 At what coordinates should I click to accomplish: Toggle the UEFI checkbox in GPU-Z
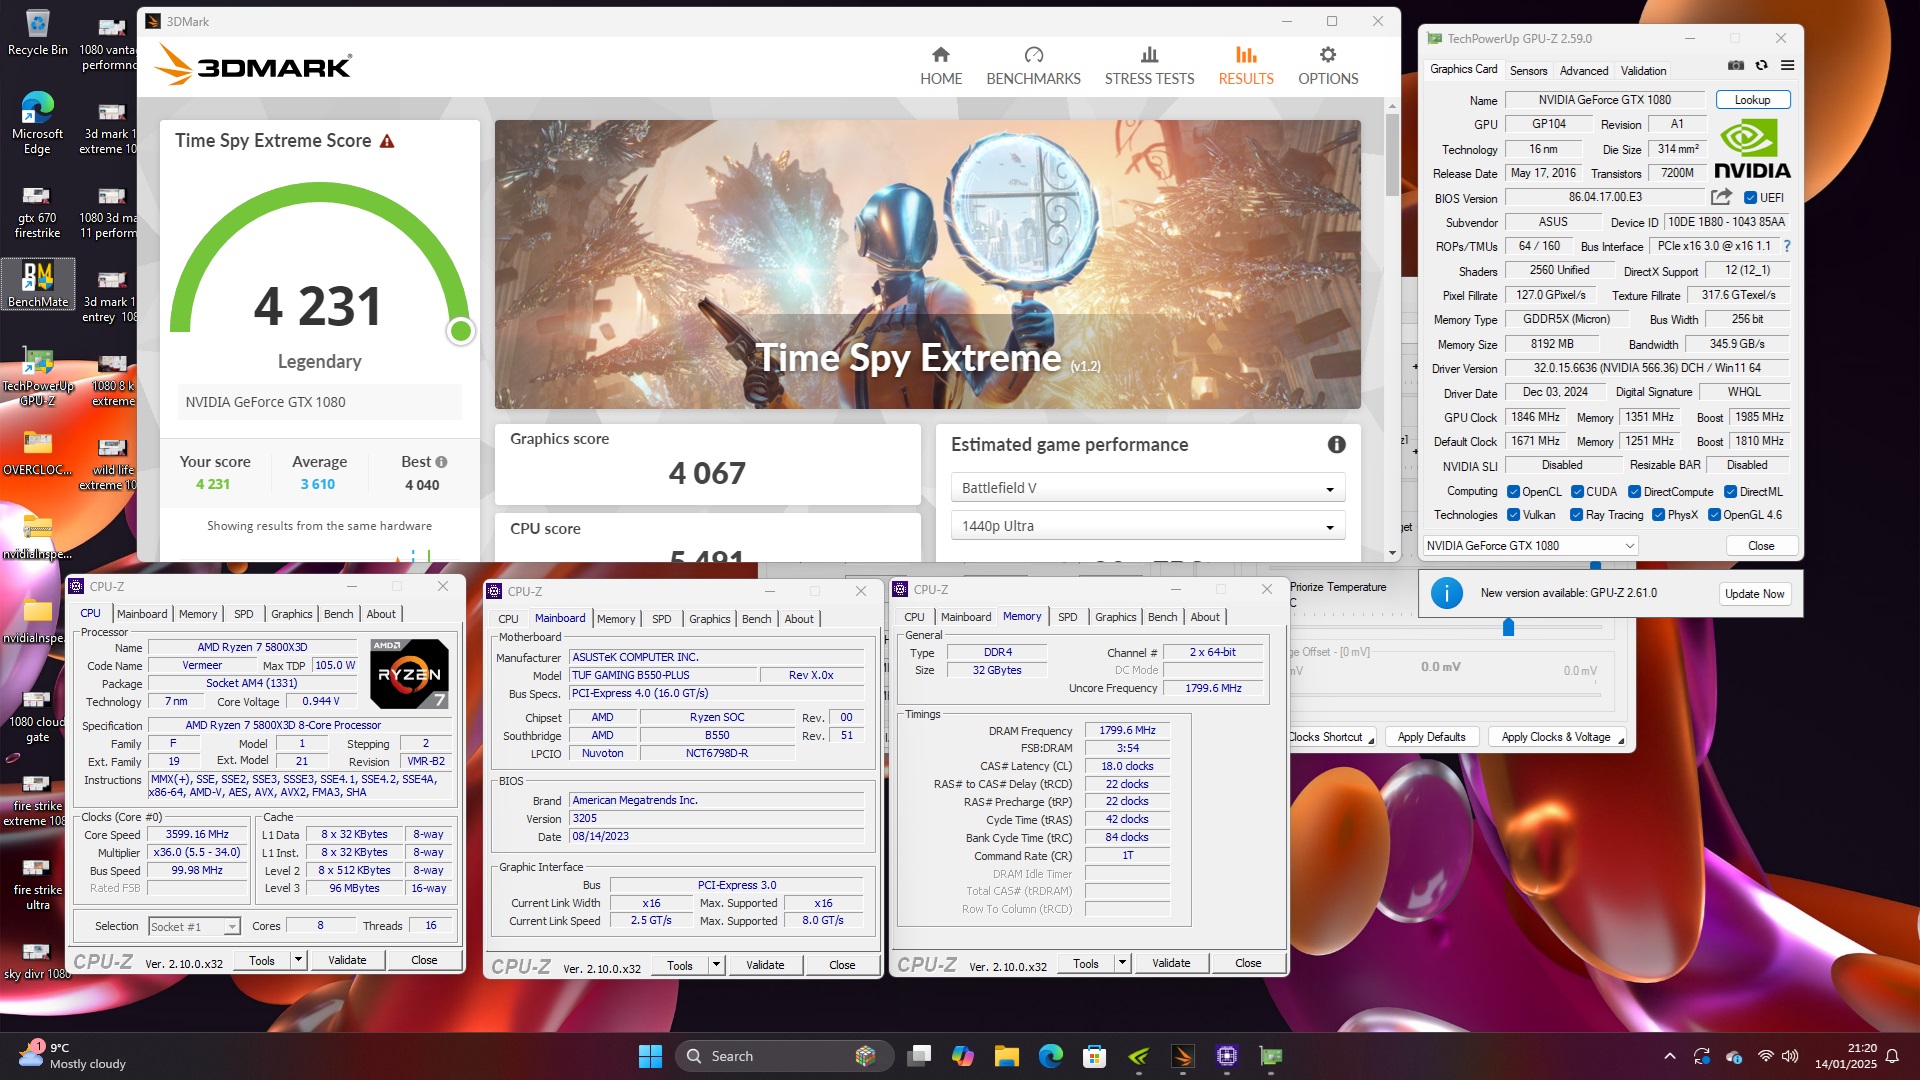tap(1750, 198)
